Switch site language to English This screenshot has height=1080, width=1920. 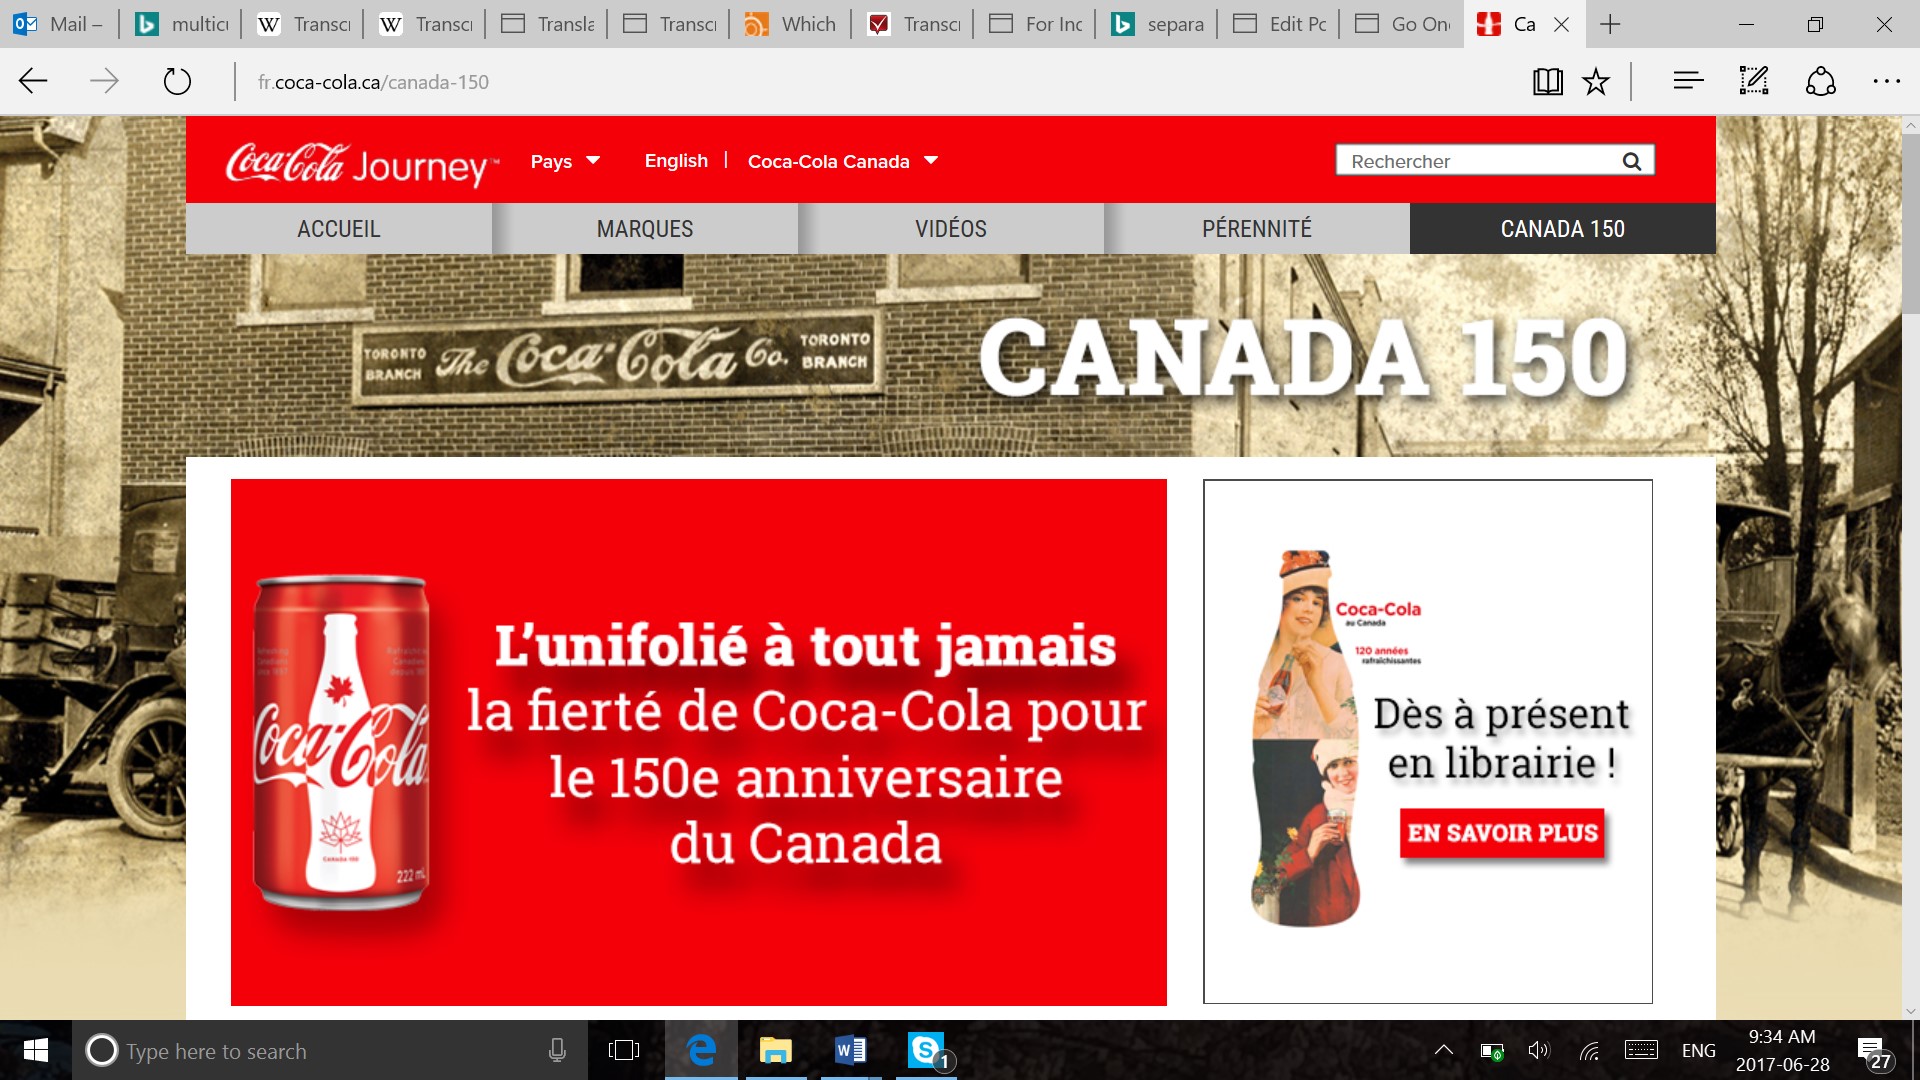coord(676,161)
